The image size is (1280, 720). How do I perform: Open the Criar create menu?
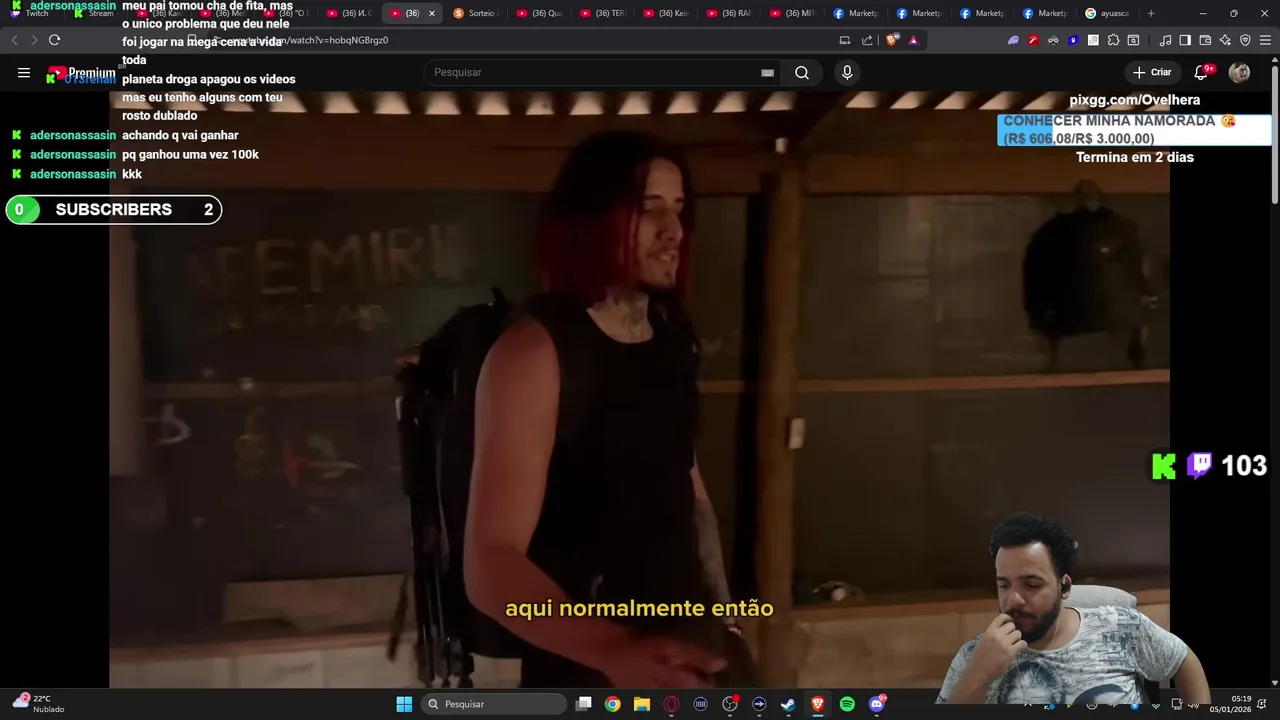pyautogui.click(x=1152, y=72)
